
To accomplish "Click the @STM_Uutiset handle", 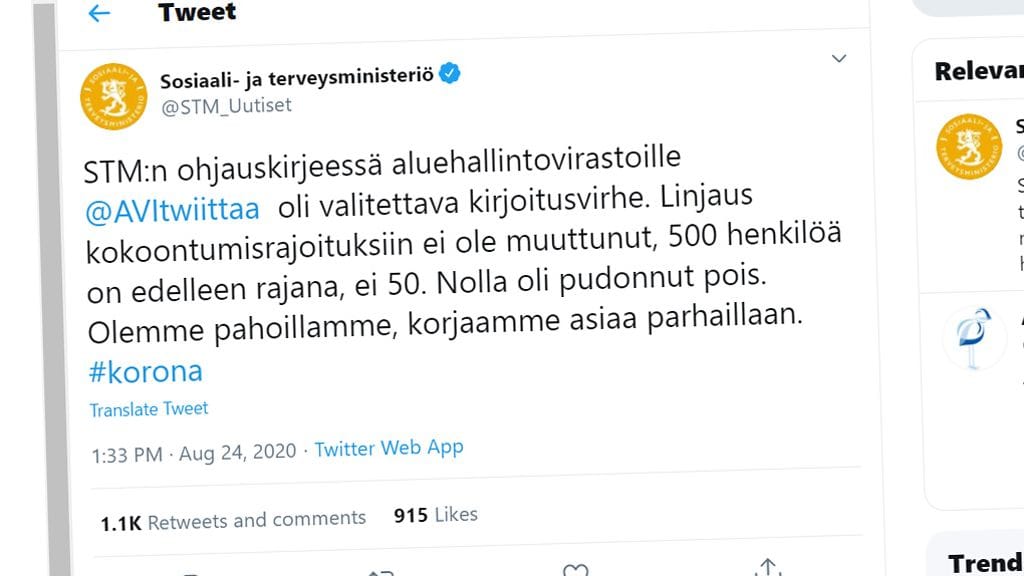I will tap(226, 104).
